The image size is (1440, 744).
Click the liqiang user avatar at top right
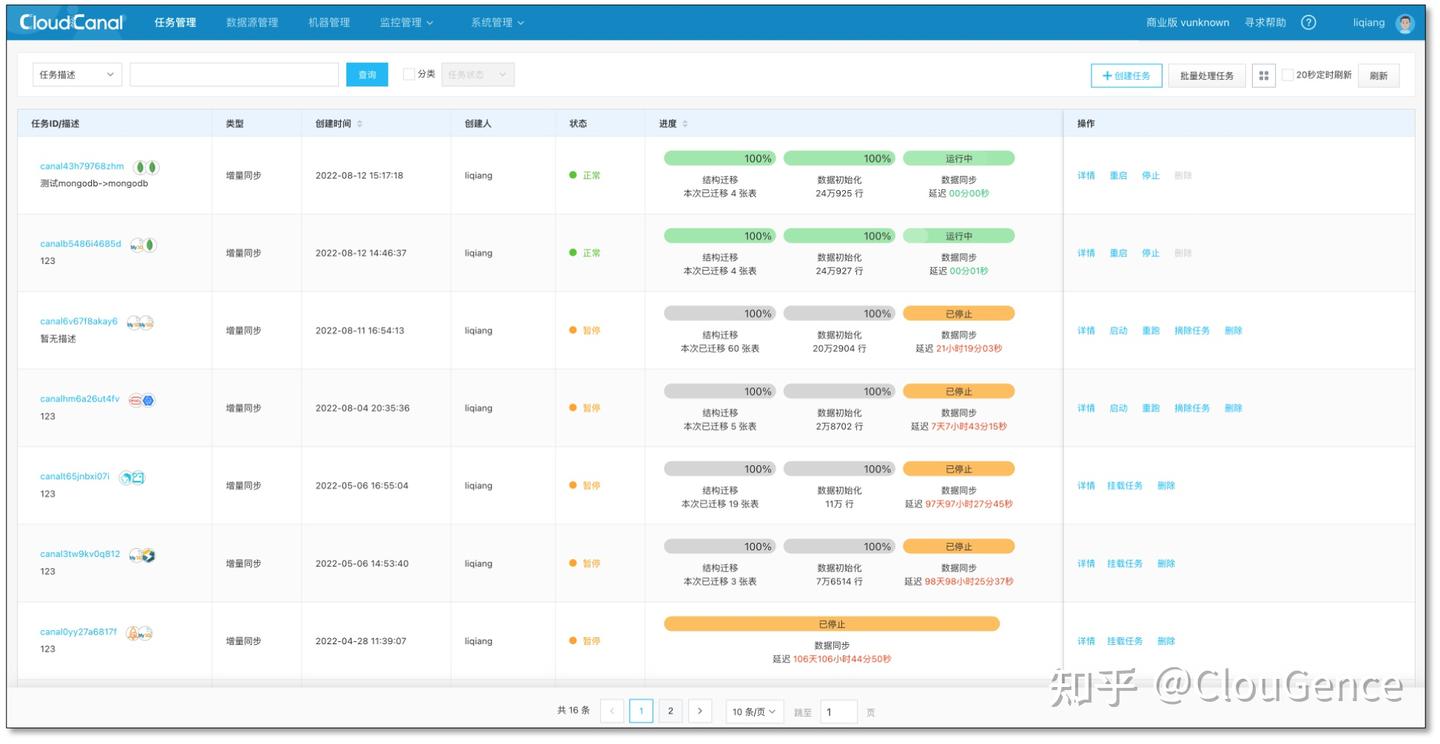(x=1405, y=22)
